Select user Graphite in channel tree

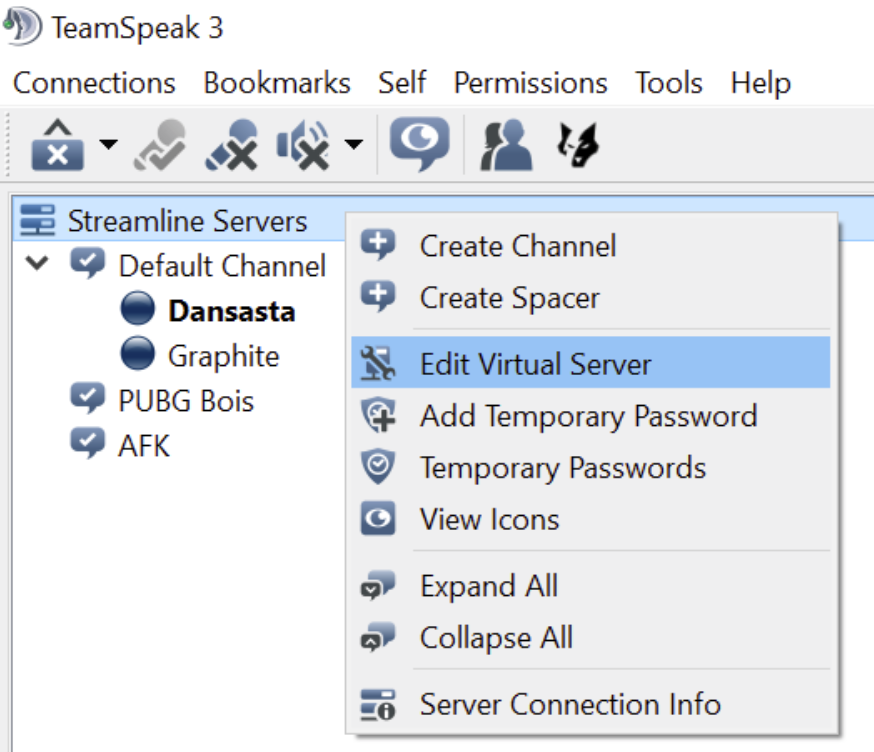click(x=224, y=356)
